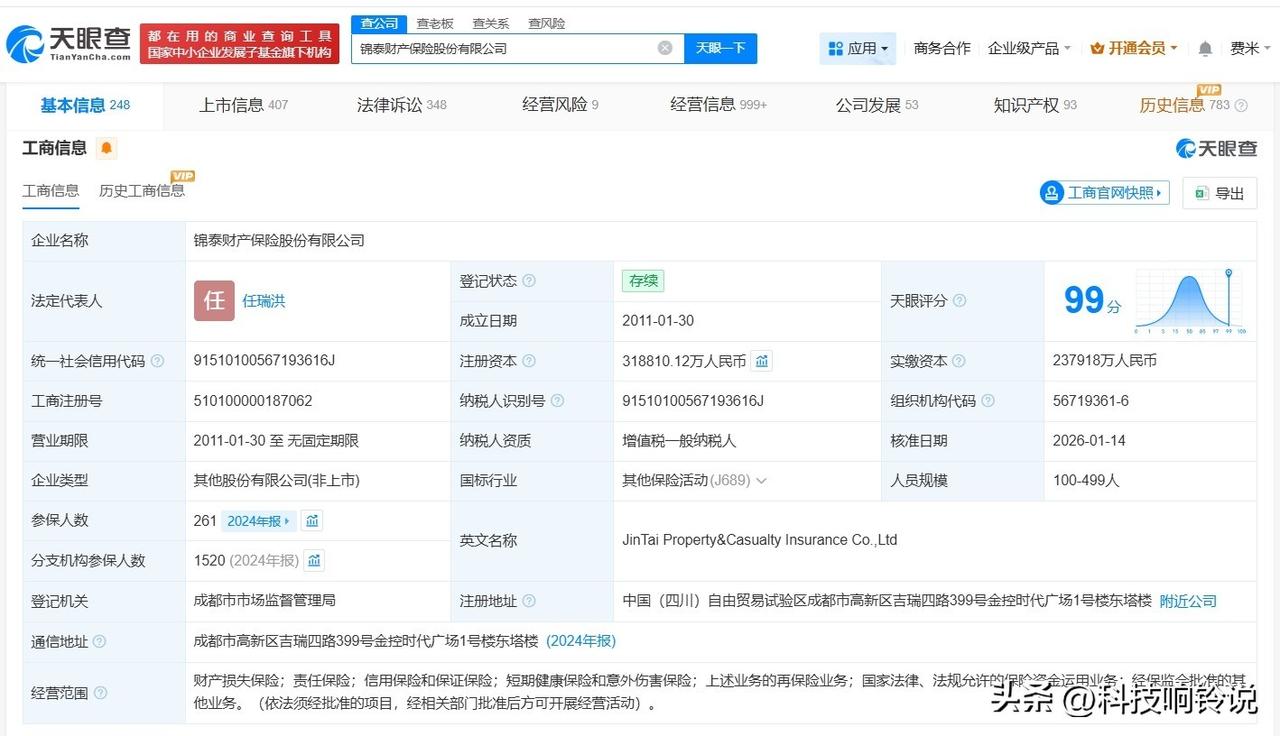The height and width of the screenshot is (736, 1280).
Task: Click help icon next to 经营范围
Action: point(100,693)
